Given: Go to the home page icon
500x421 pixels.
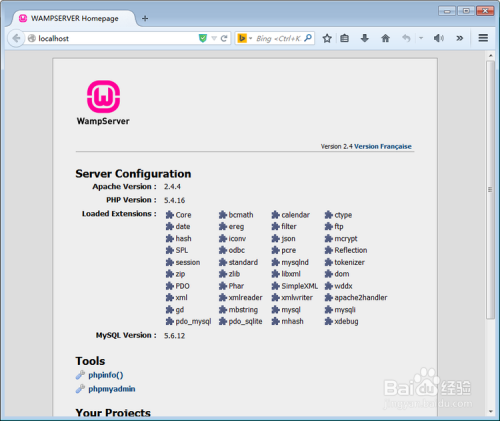Looking at the screenshot, I should tap(385, 38).
